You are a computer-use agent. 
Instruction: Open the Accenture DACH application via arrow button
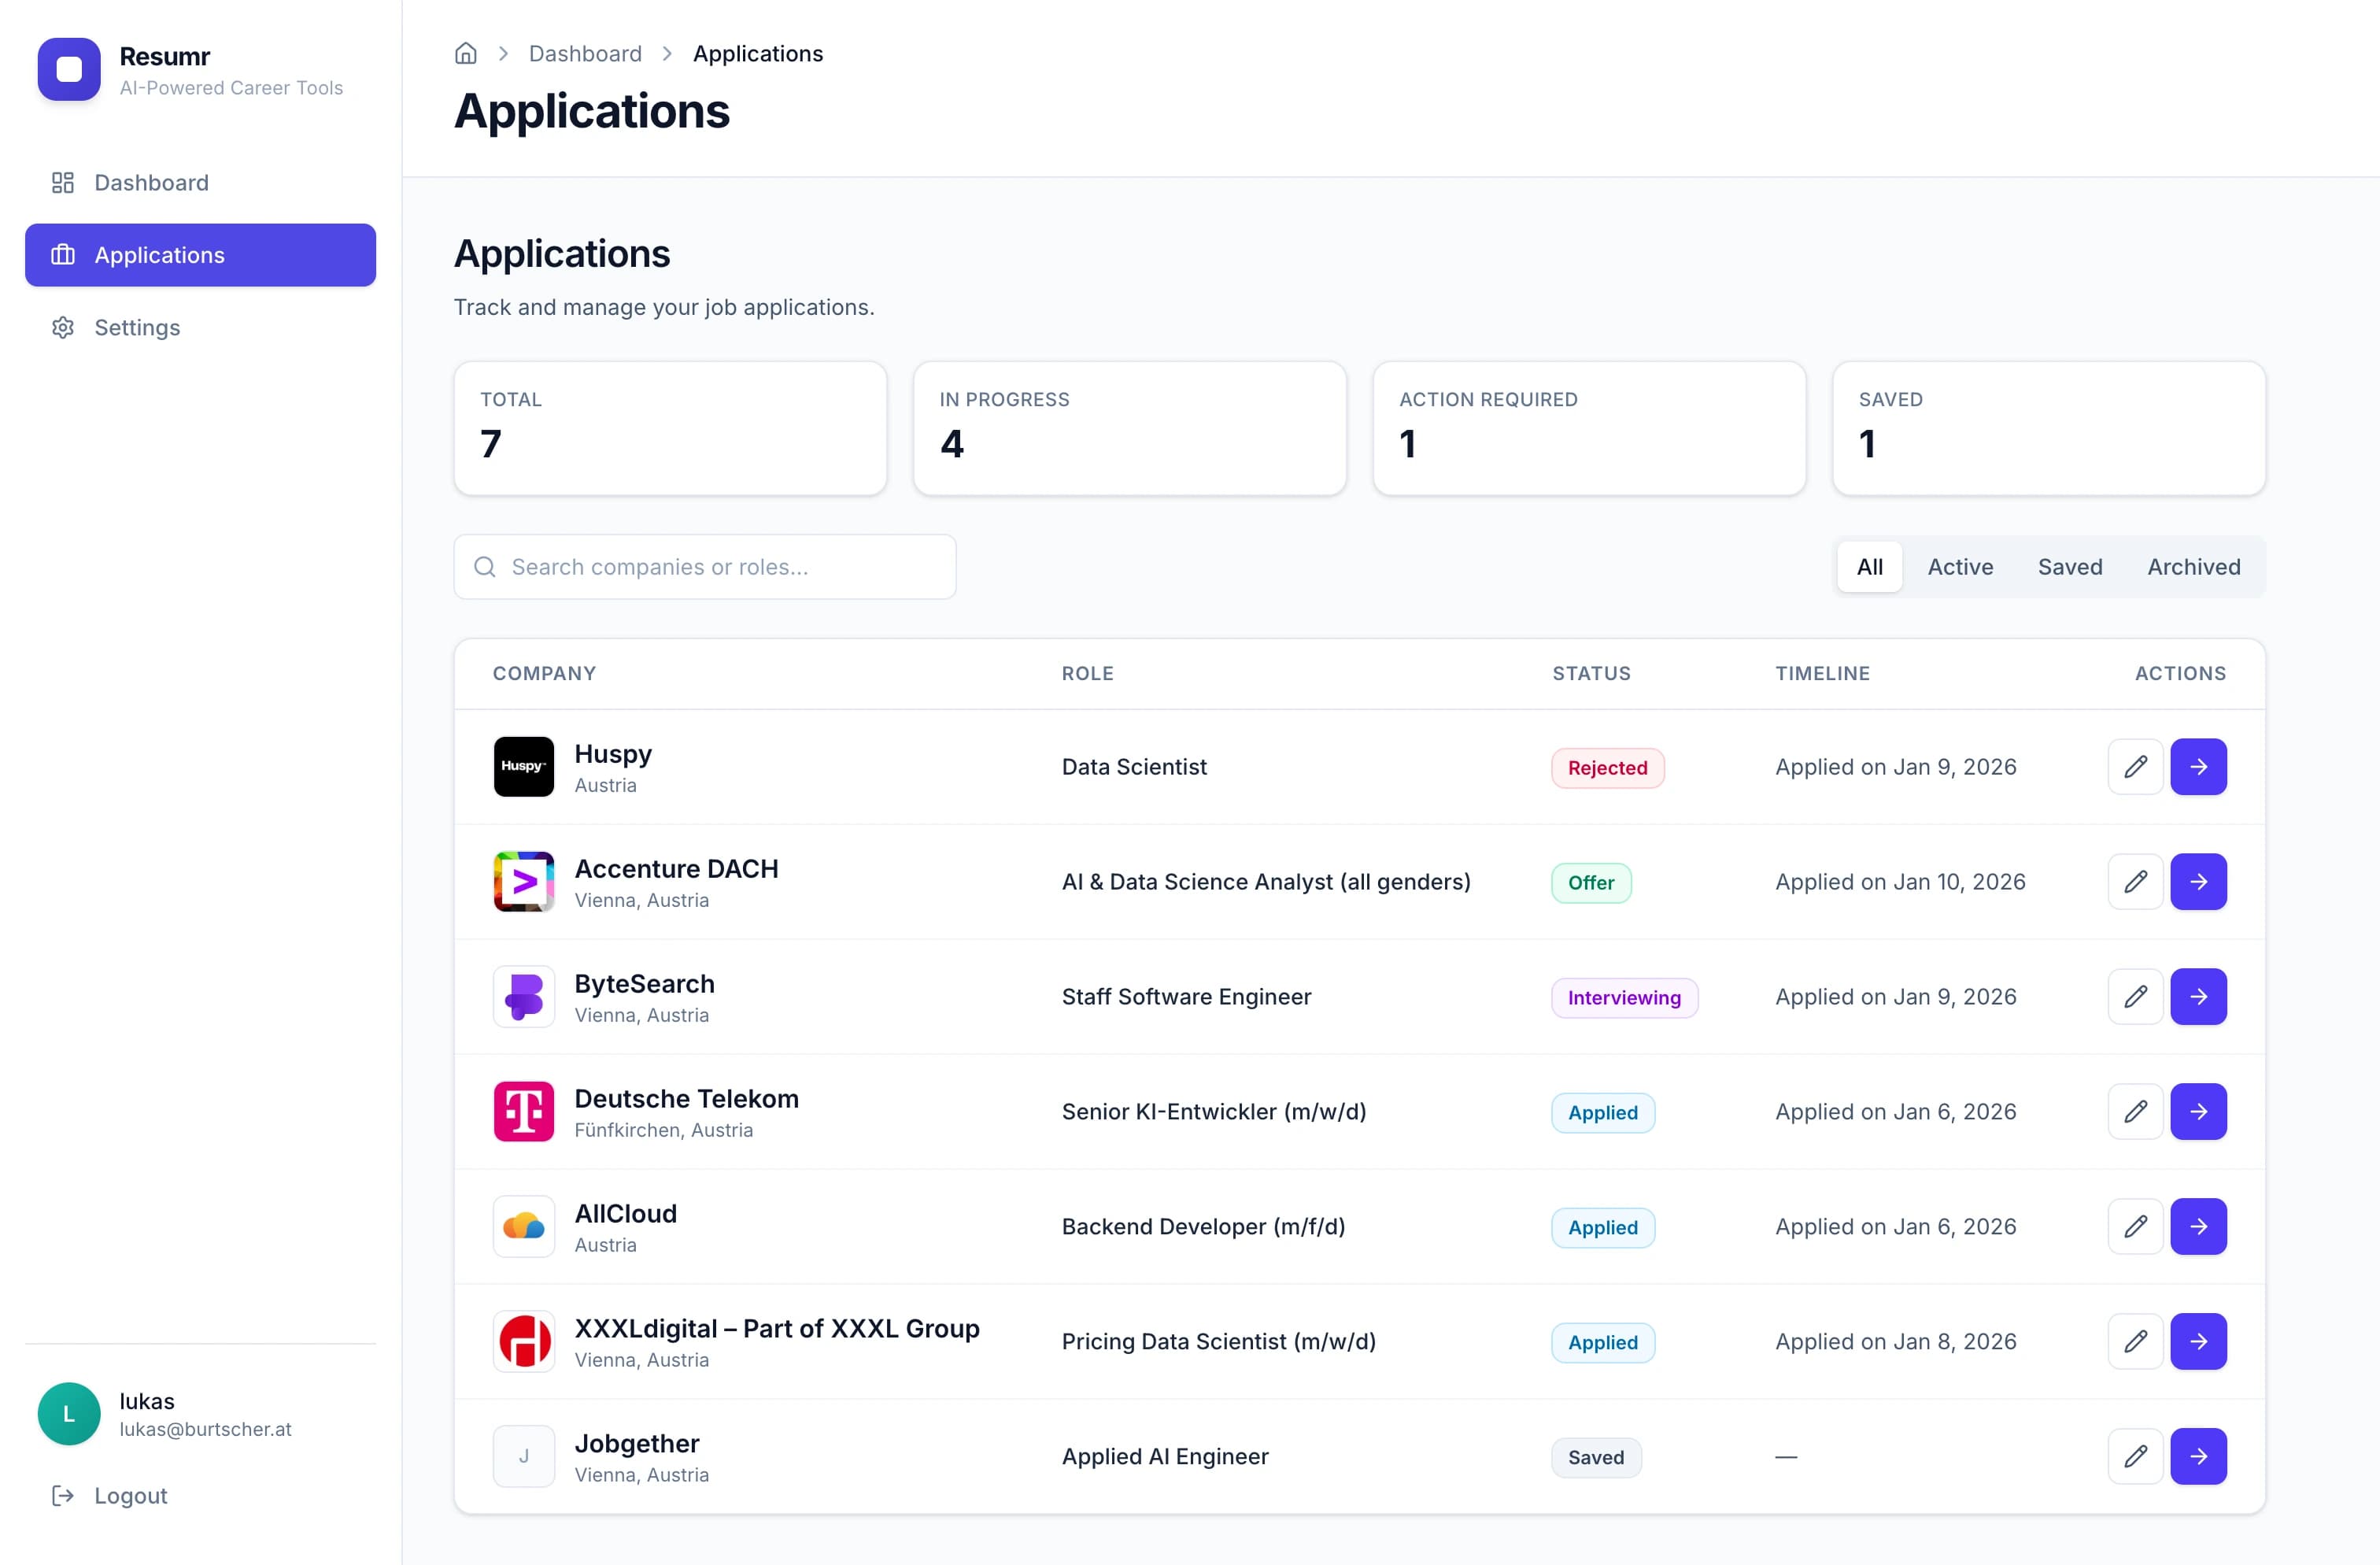tap(2199, 881)
